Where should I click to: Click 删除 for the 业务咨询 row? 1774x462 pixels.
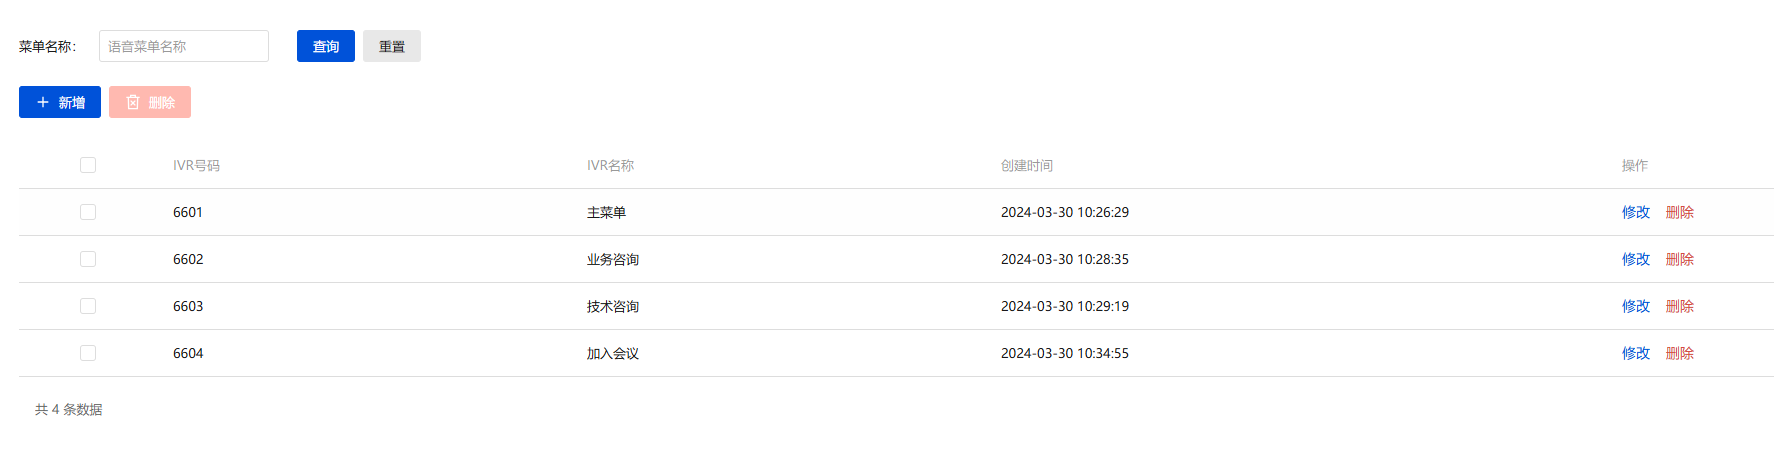(x=1679, y=259)
